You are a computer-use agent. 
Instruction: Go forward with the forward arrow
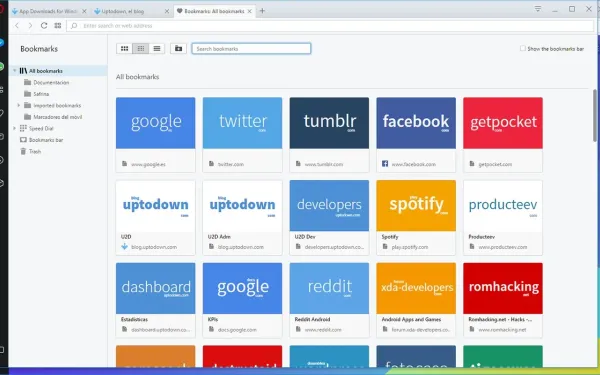click(x=30, y=26)
